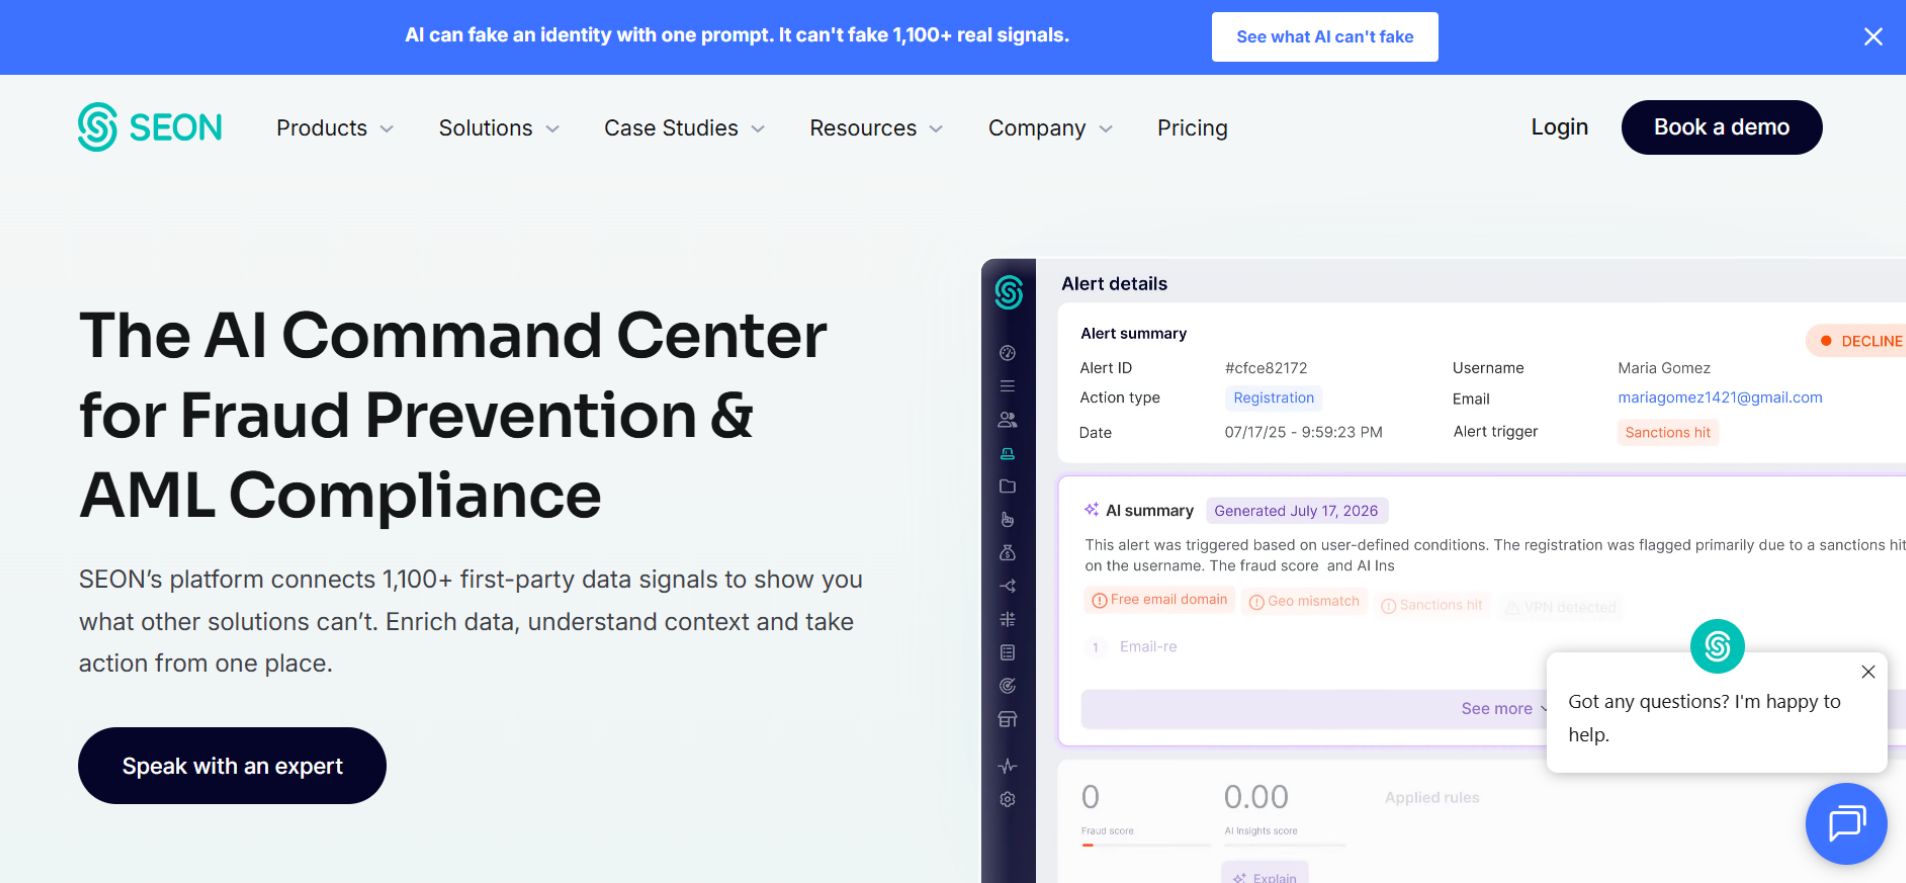Click Speak with an expert button
This screenshot has width=1906, height=883.
[x=232, y=766]
